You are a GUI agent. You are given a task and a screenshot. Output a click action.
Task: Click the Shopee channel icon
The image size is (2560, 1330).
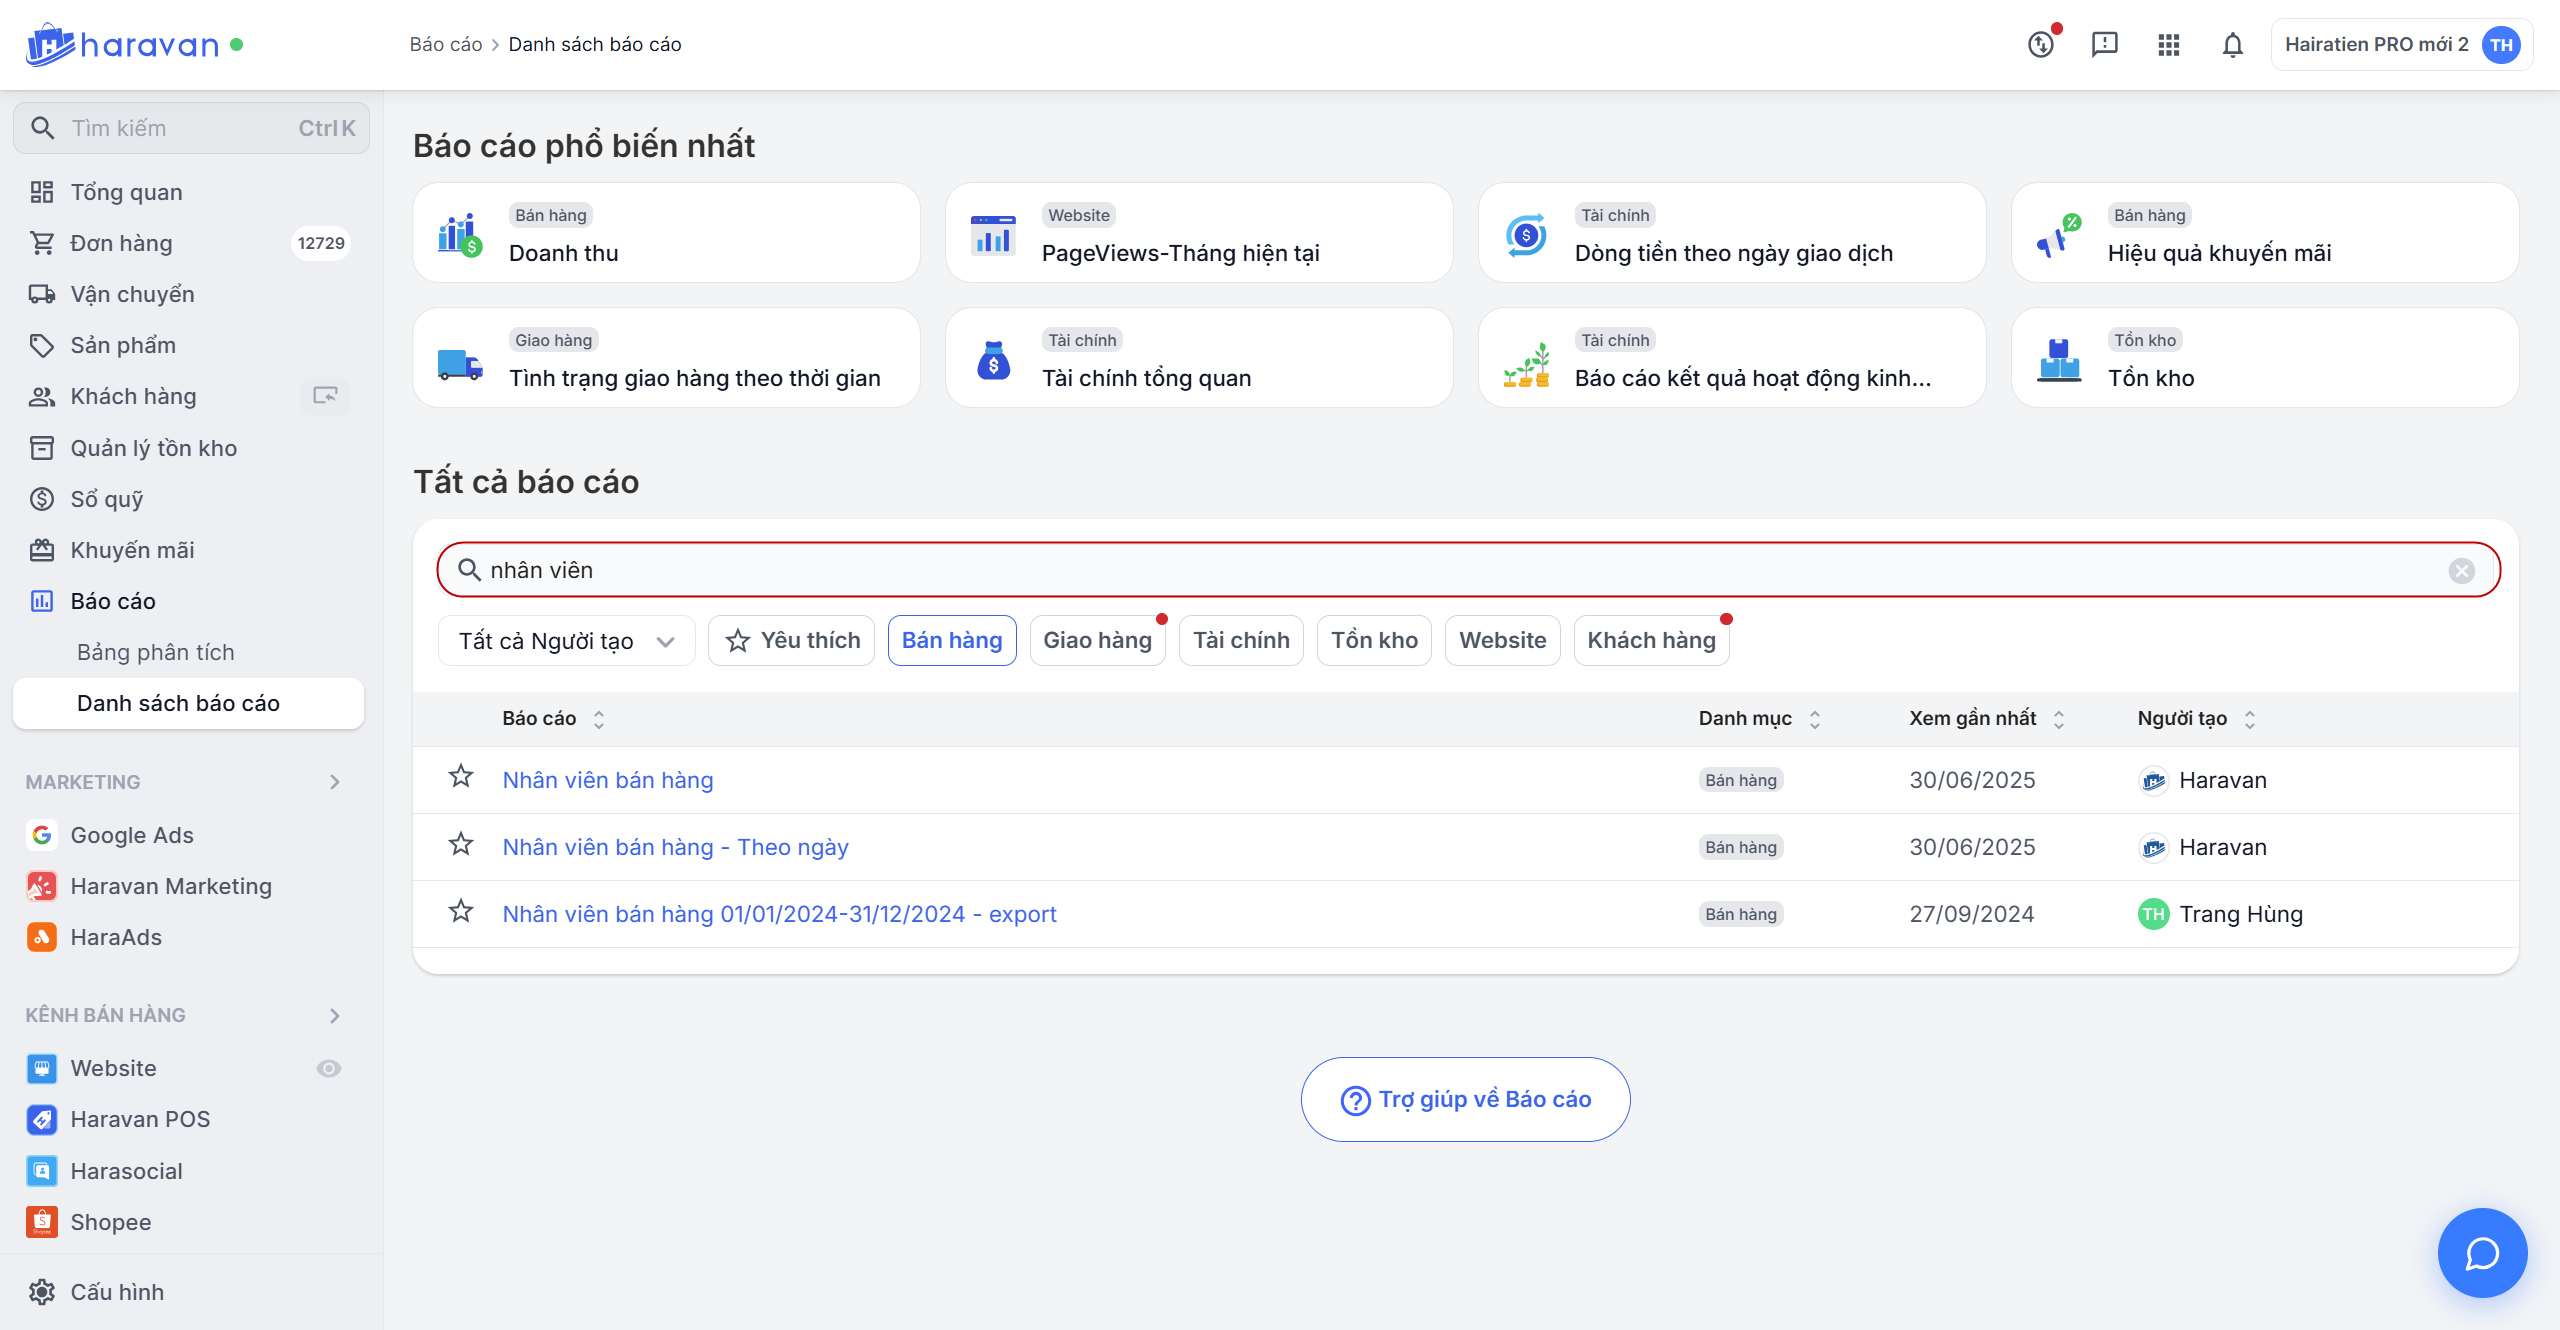point(42,1222)
